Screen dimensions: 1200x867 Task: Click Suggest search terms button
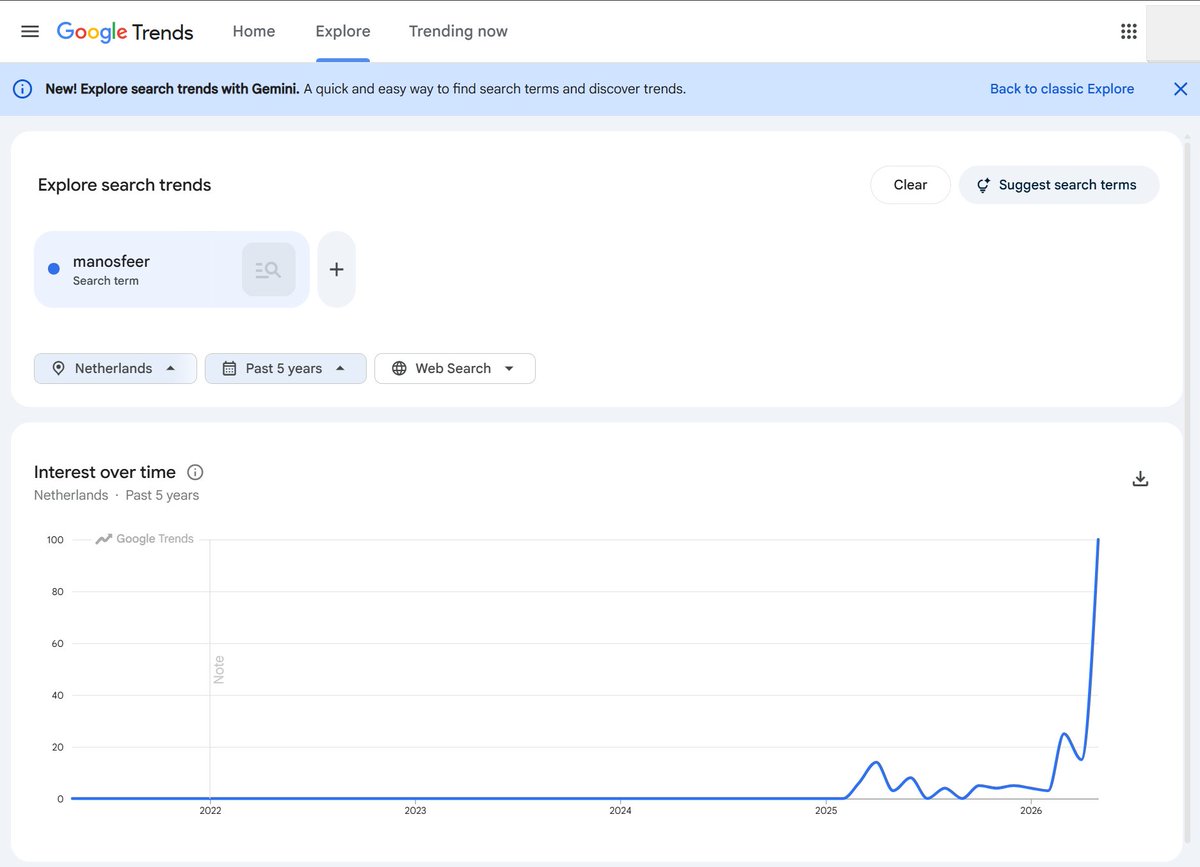1059,185
